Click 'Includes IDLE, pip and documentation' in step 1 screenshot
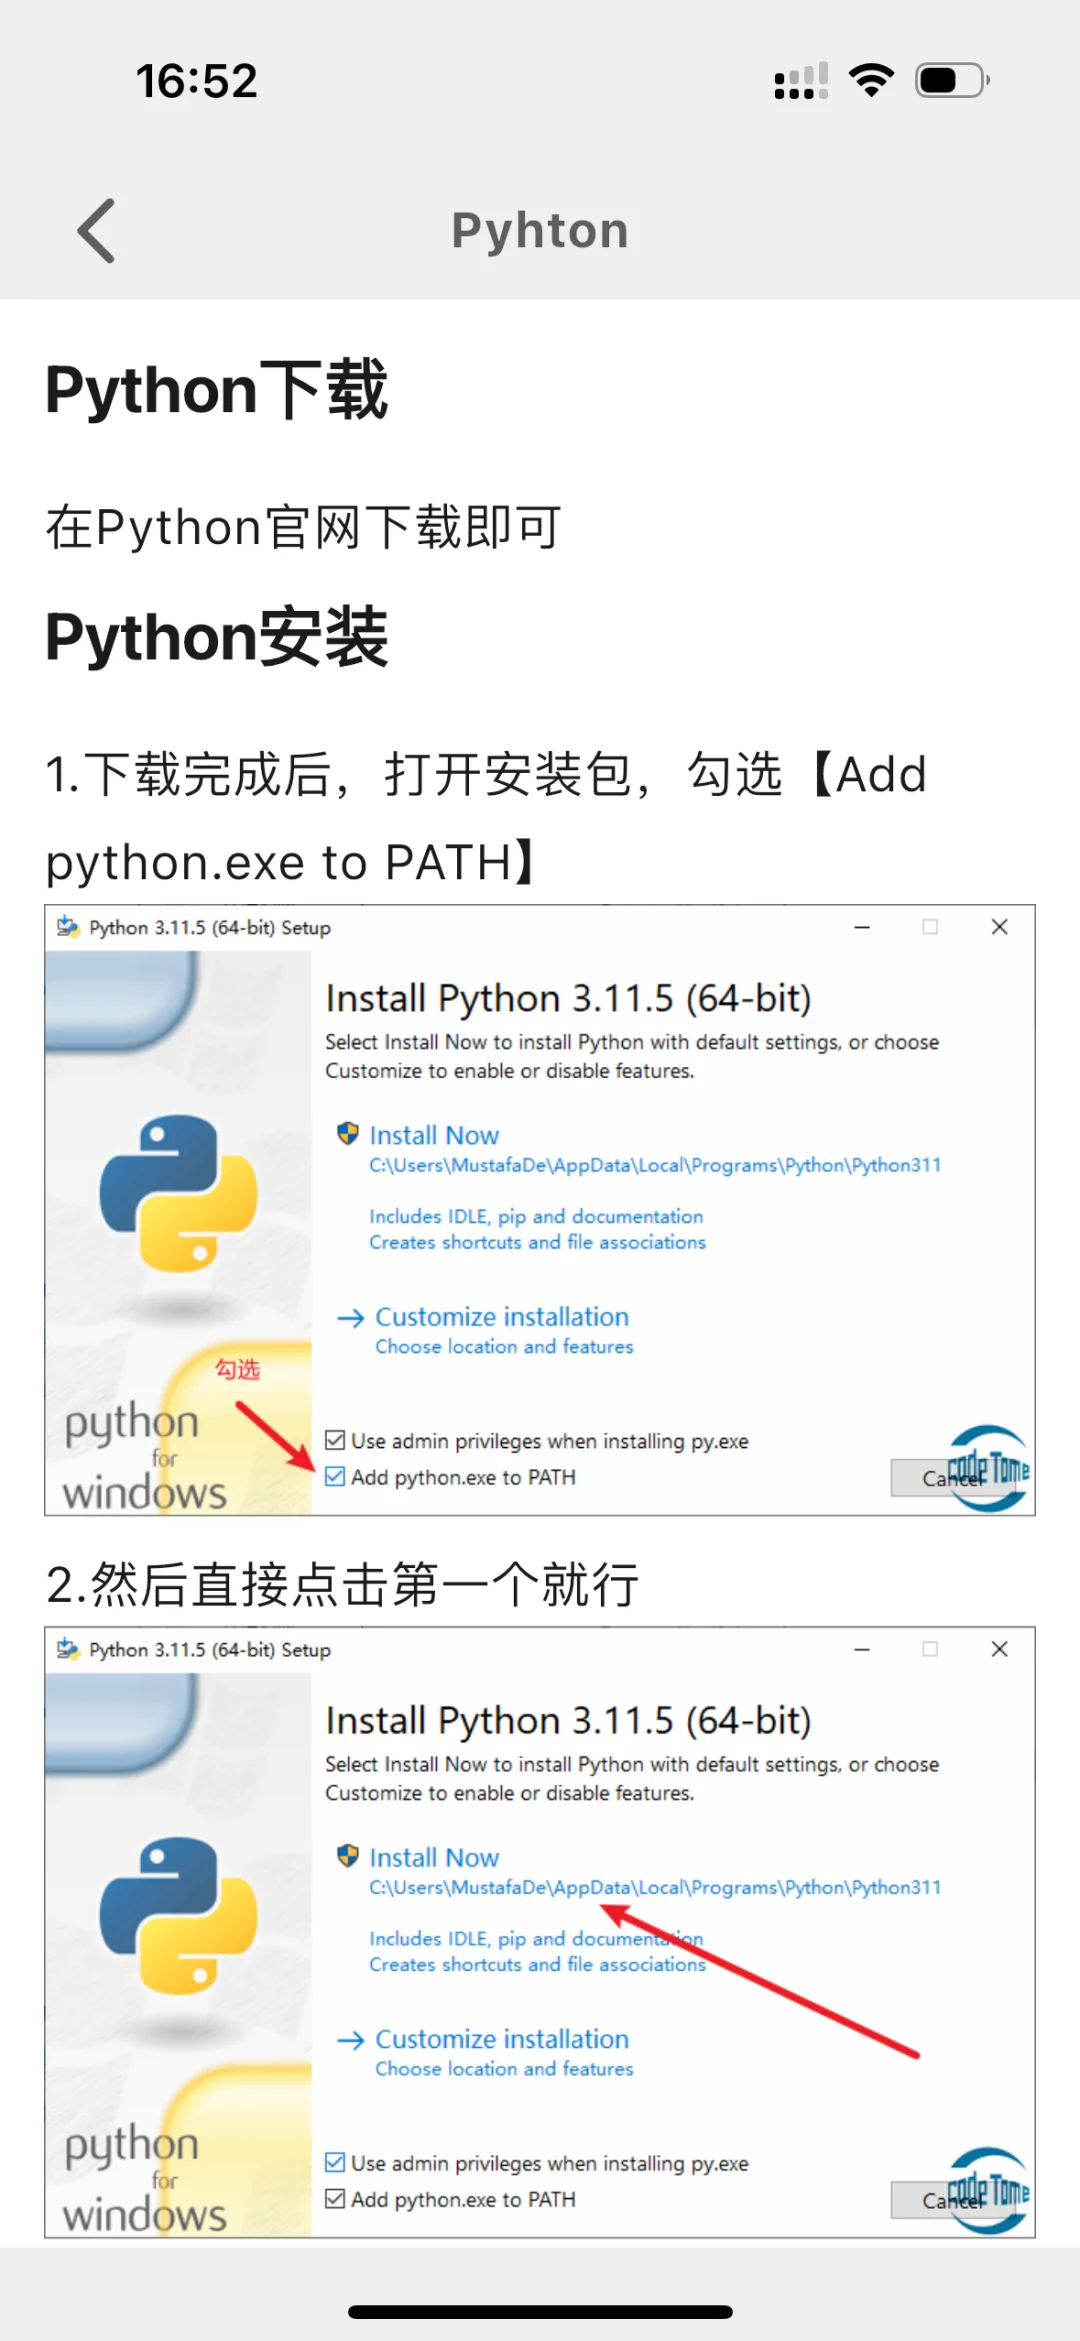The height and width of the screenshot is (2341, 1080). [536, 1216]
